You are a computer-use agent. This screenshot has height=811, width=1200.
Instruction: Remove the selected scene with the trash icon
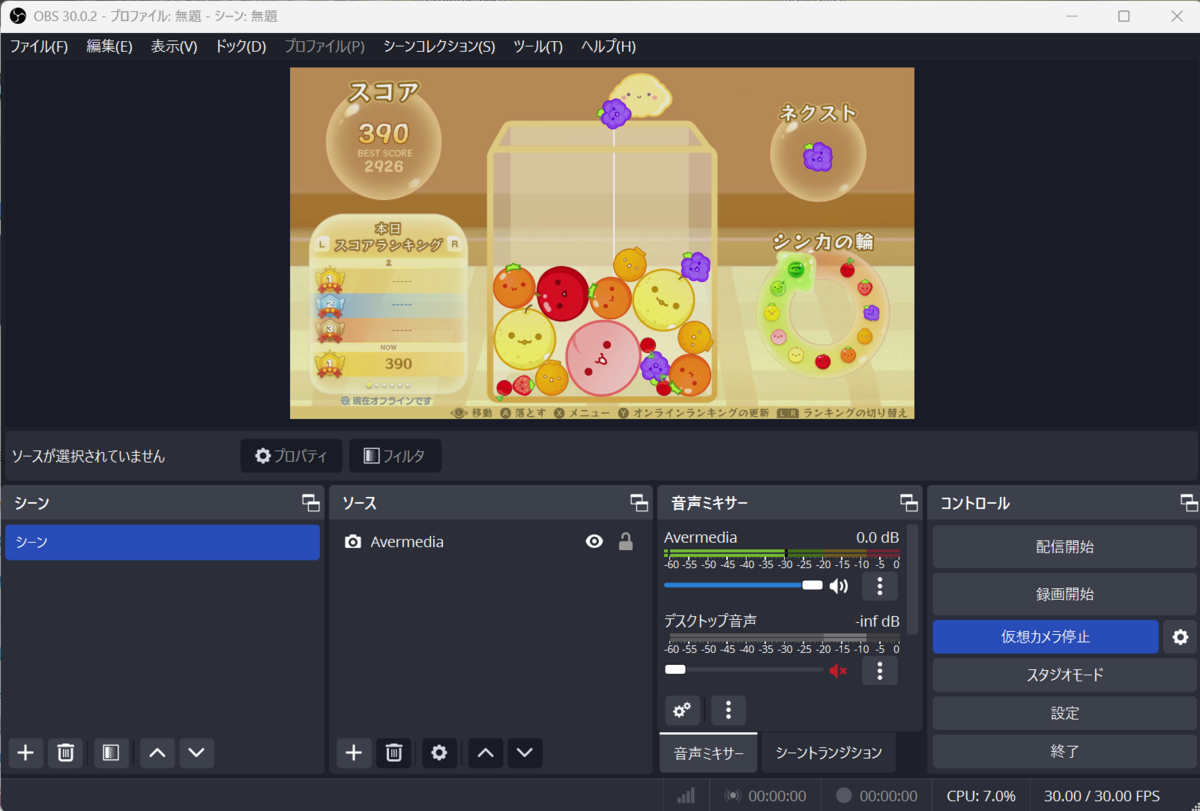point(65,752)
